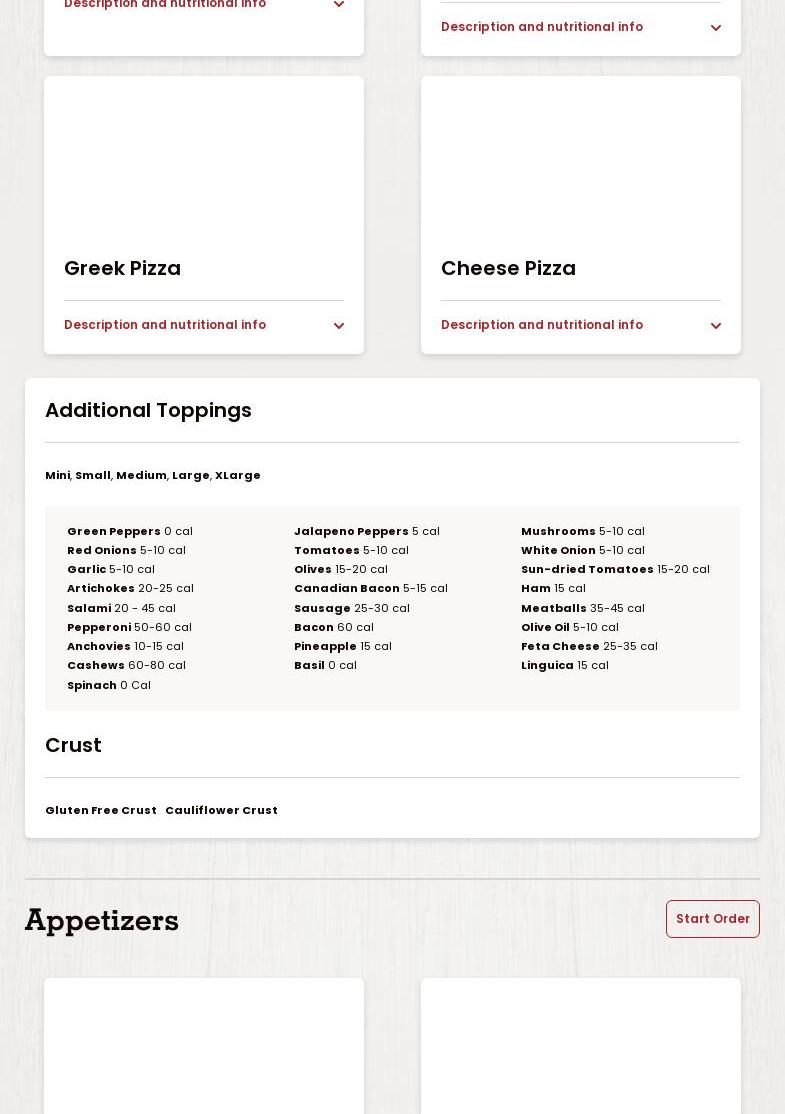Select the Mini size tab
Viewport: 785px width, 1114px height.
[x=57, y=475]
